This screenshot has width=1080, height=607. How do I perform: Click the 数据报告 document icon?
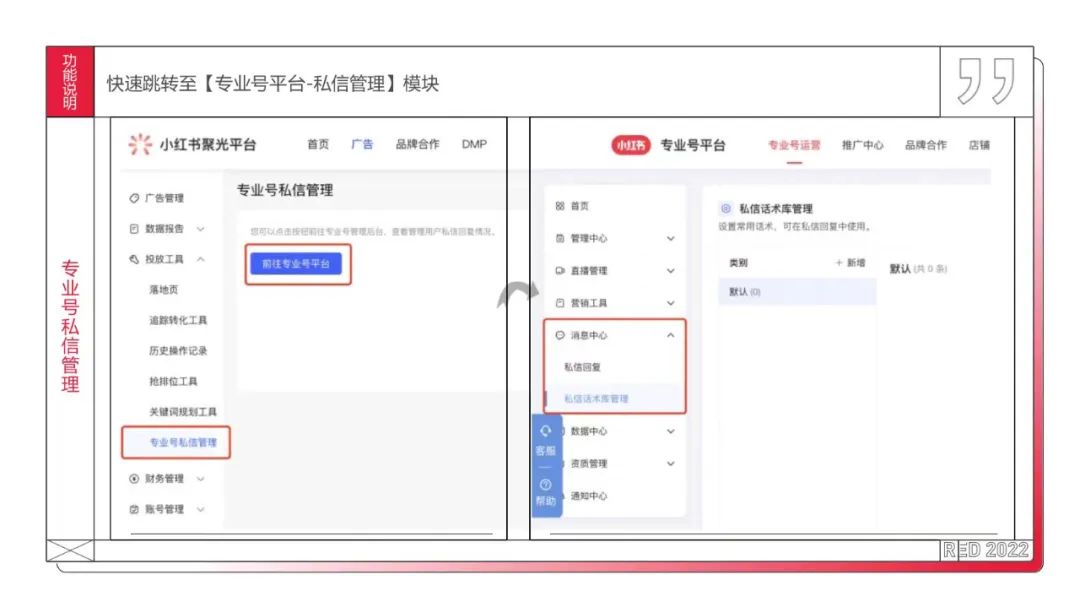[134, 229]
